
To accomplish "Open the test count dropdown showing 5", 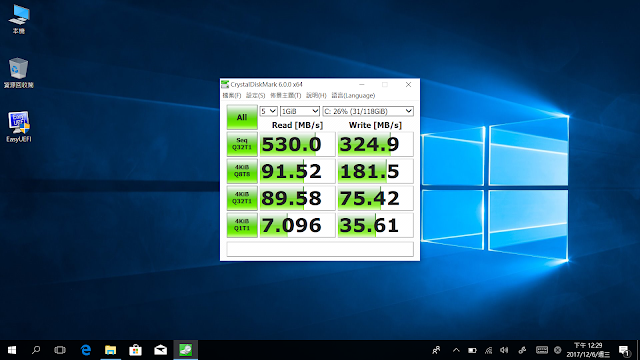I will tap(269, 111).
